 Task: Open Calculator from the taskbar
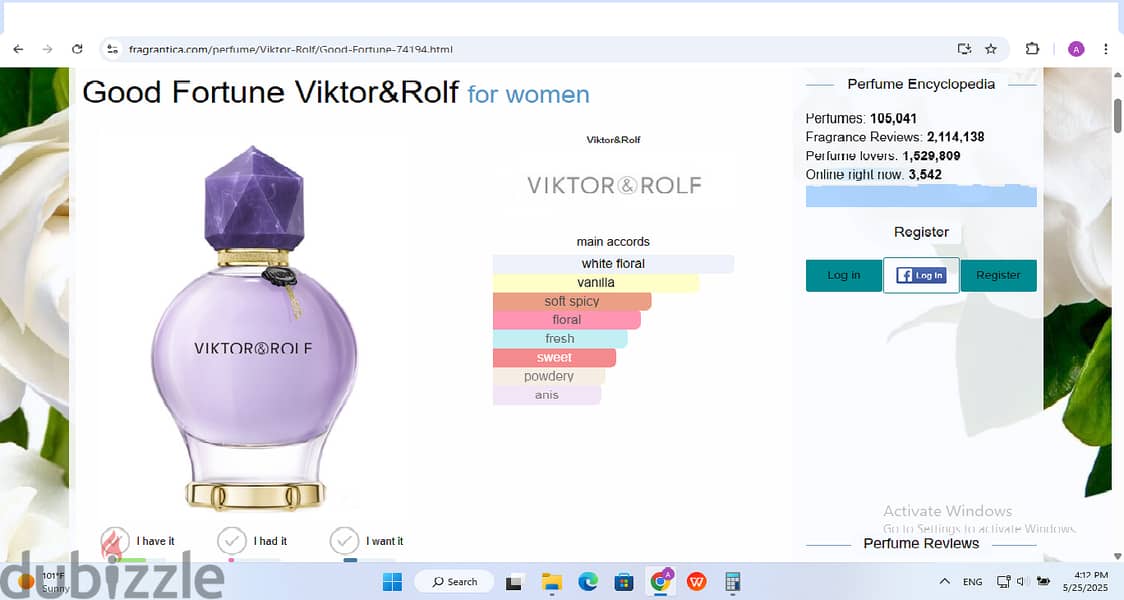732,582
